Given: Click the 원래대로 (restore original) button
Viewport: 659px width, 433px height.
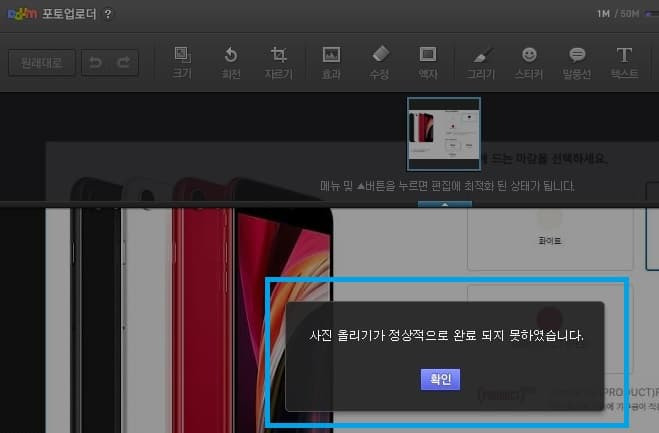Looking at the screenshot, I should click(x=42, y=63).
